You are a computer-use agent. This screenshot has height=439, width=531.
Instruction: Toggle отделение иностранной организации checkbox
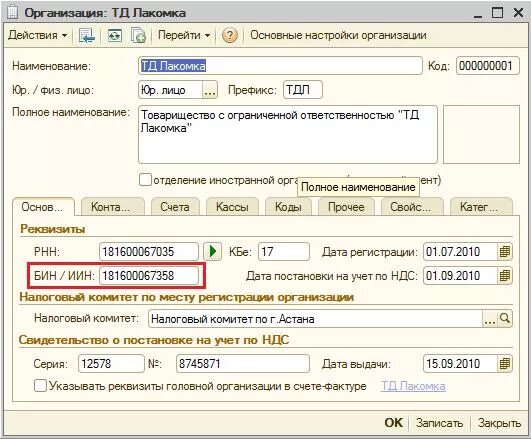point(145,180)
